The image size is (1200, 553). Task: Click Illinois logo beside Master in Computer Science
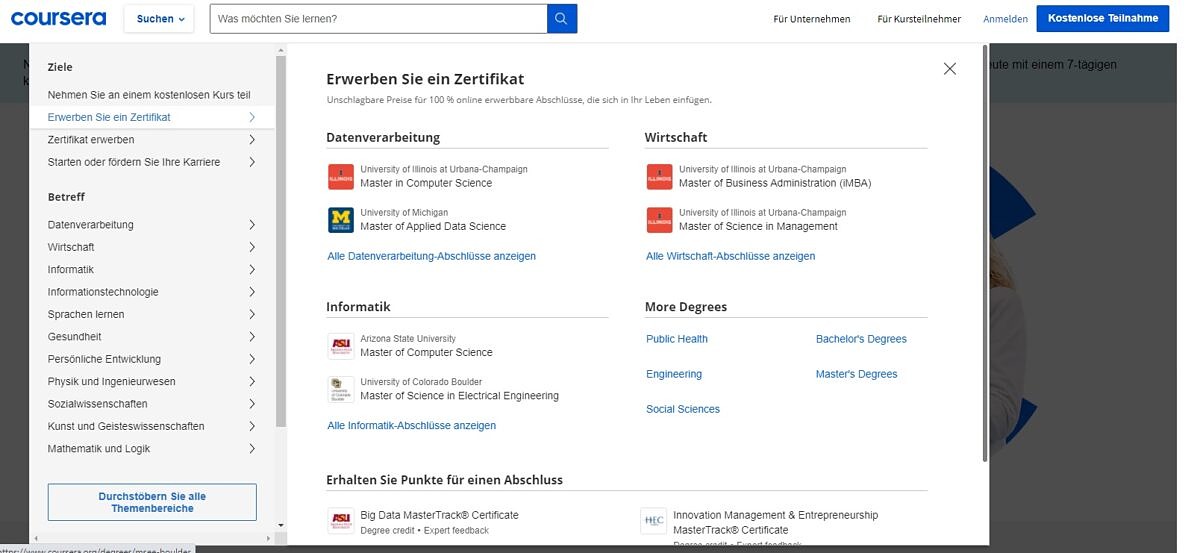pos(341,177)
